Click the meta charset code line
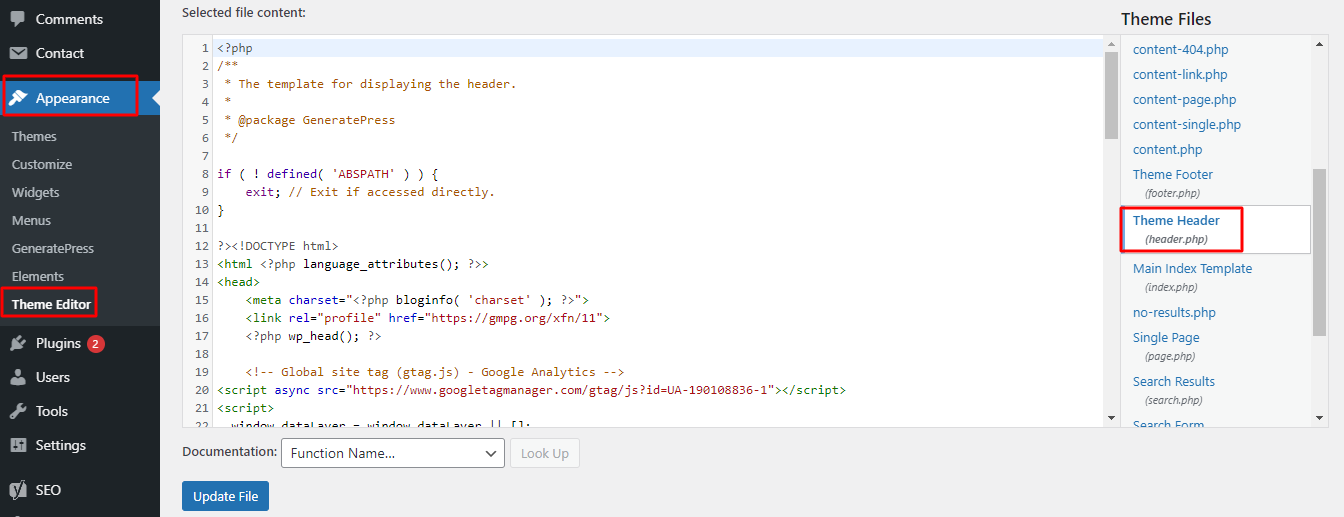 [x=417, y=300]
